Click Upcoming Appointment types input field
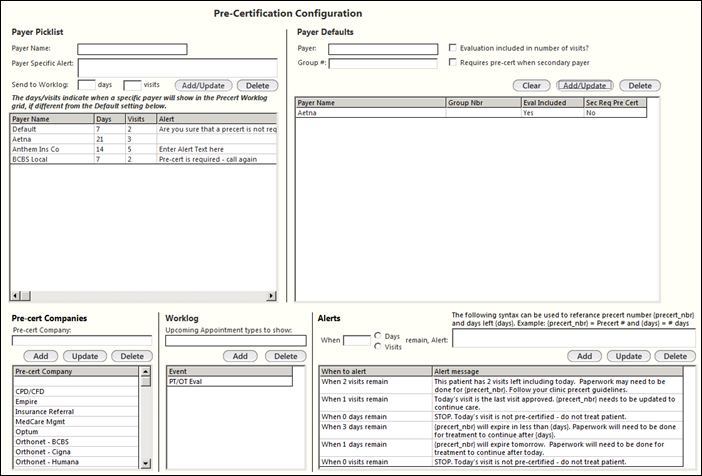The height and width of the screenshot is (476, 702). 236,340
